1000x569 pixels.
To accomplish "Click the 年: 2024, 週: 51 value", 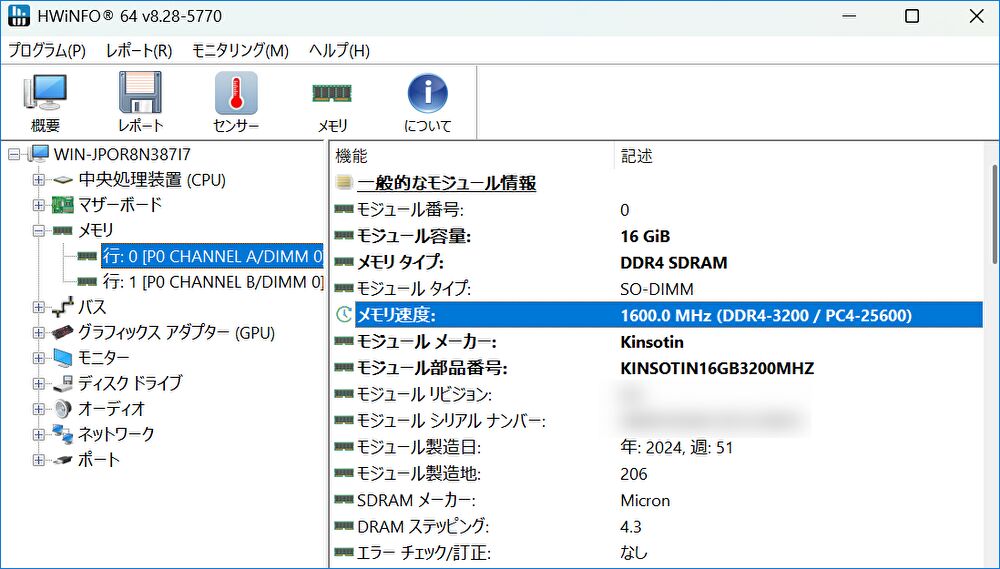I will [677, 447].
